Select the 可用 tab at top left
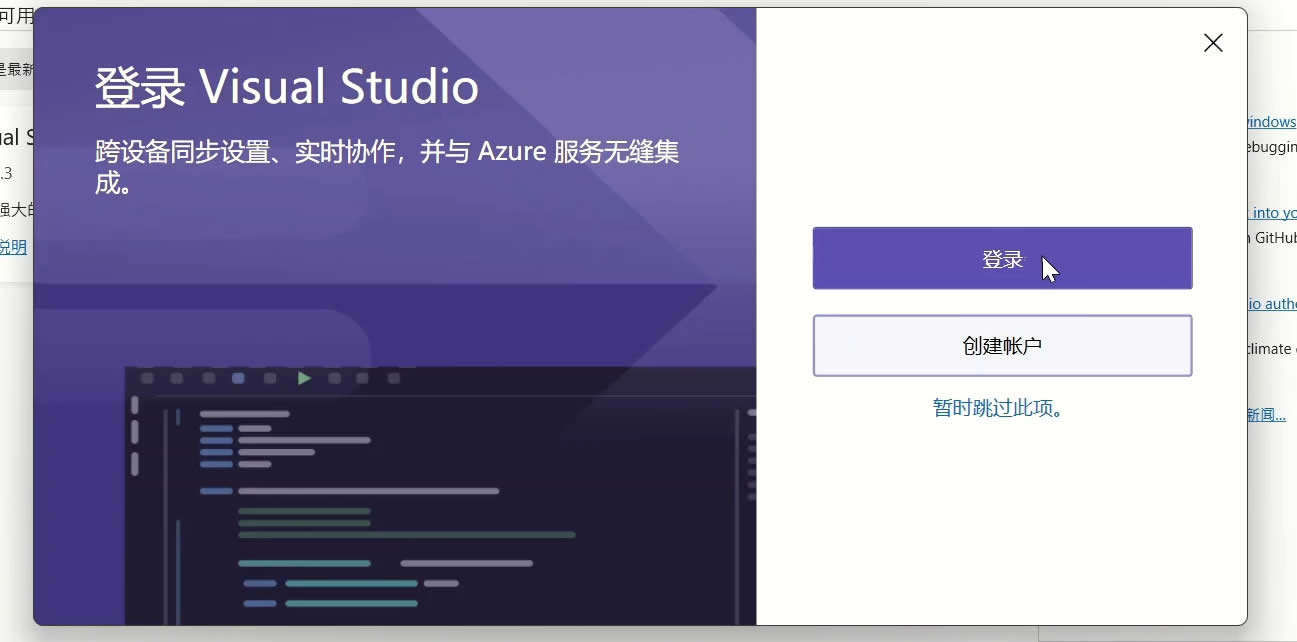 [16, 16]
